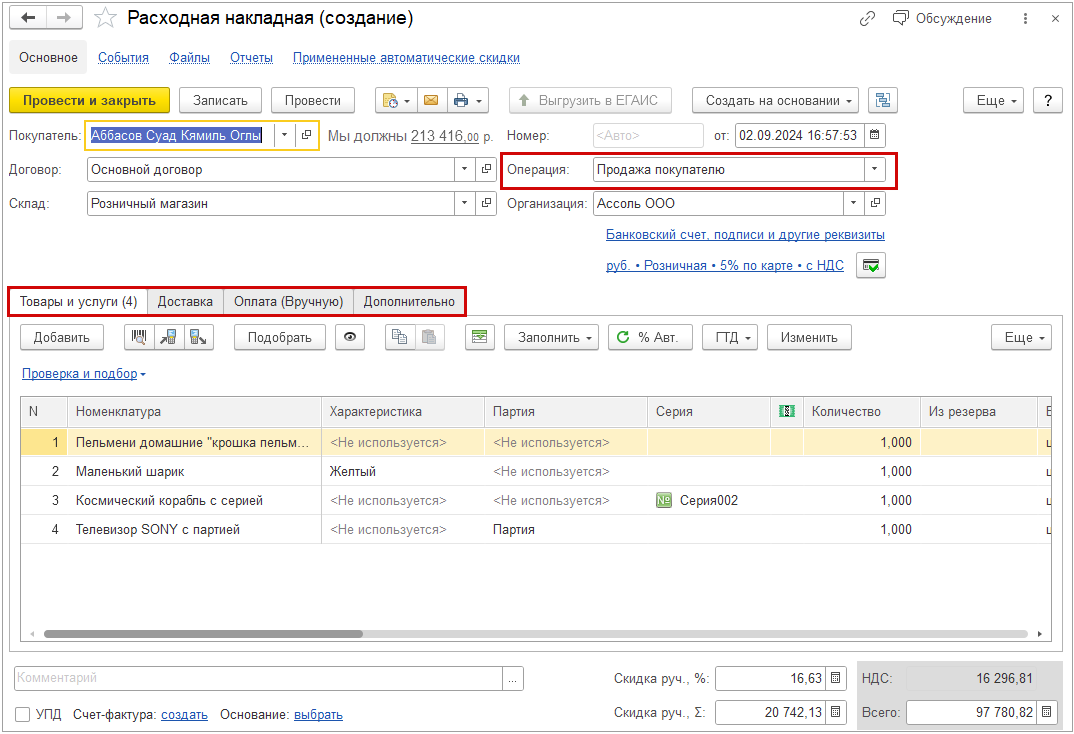1074x734 pixels.
Task: Switch to the Дополнительно tab
Action: [x=409, y=302]
